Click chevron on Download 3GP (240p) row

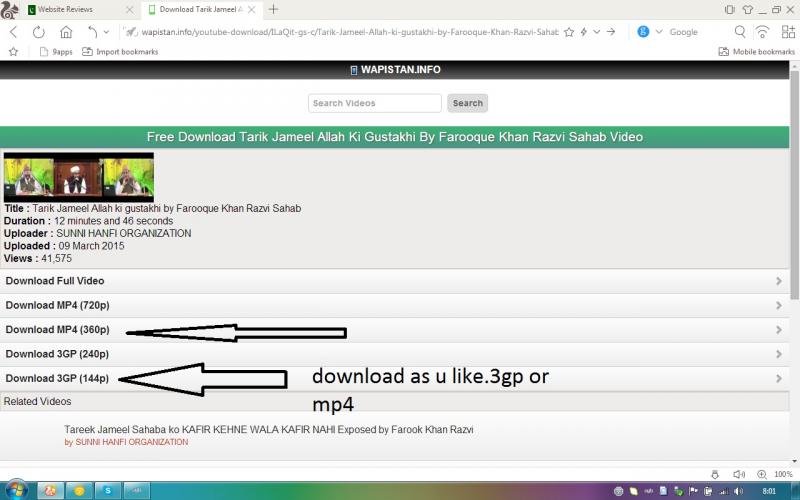pyautogui.click(x=779, y=354)
